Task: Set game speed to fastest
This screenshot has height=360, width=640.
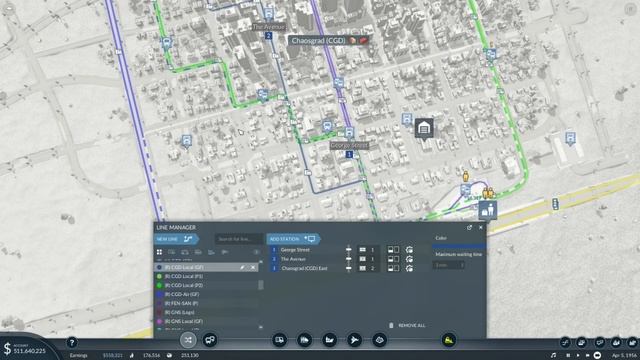Action: (x=597, y=356)
